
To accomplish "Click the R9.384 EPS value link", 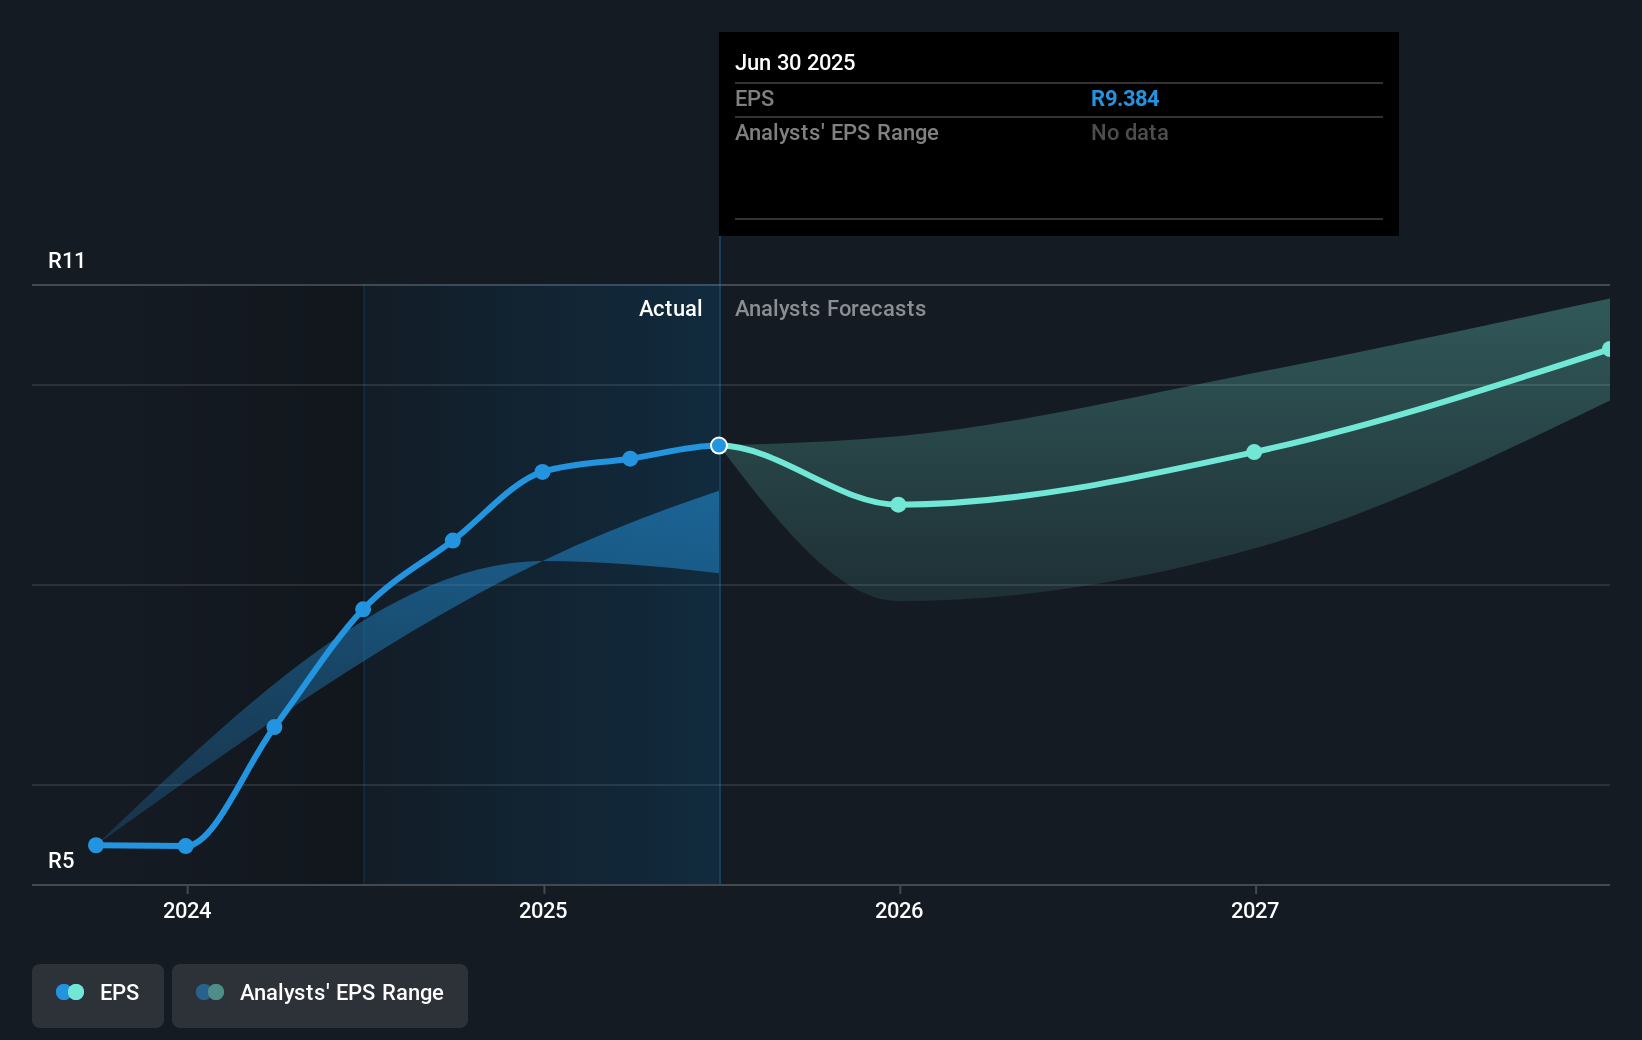I will 1125,98.
